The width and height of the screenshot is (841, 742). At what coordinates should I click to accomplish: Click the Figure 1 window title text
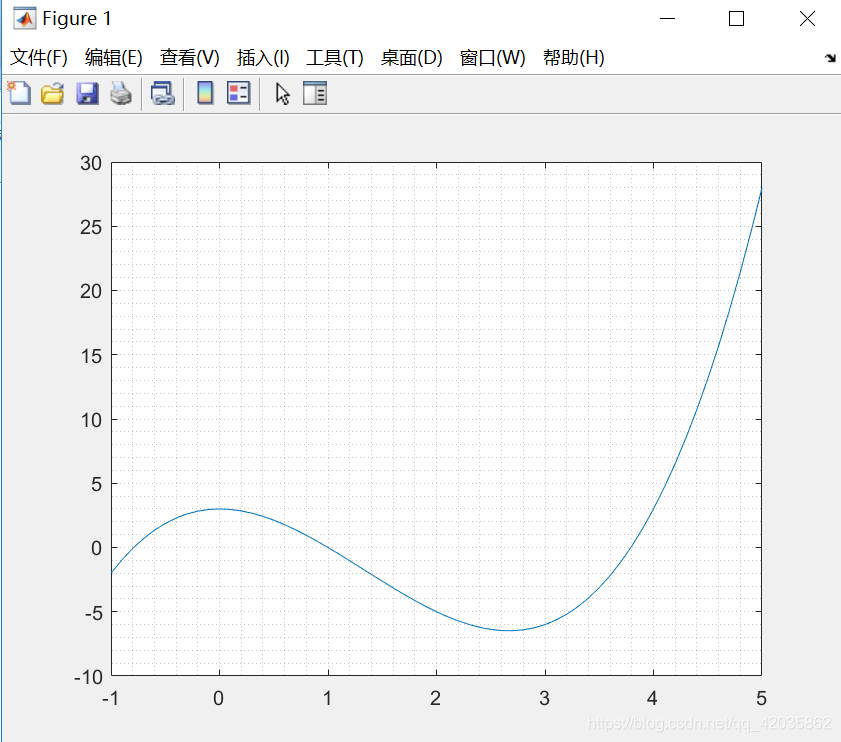click(77, 19)
